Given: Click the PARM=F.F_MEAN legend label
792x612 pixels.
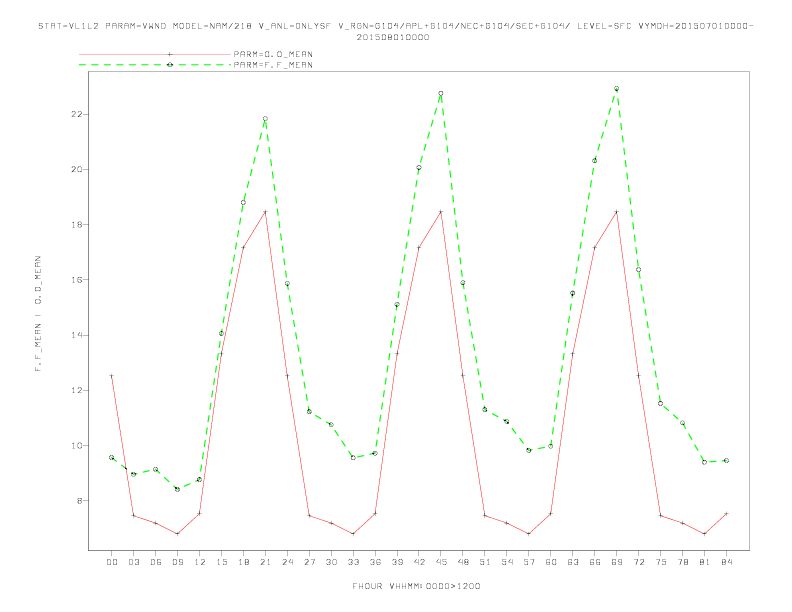Looking at the screenshot, I should (273, 65).
